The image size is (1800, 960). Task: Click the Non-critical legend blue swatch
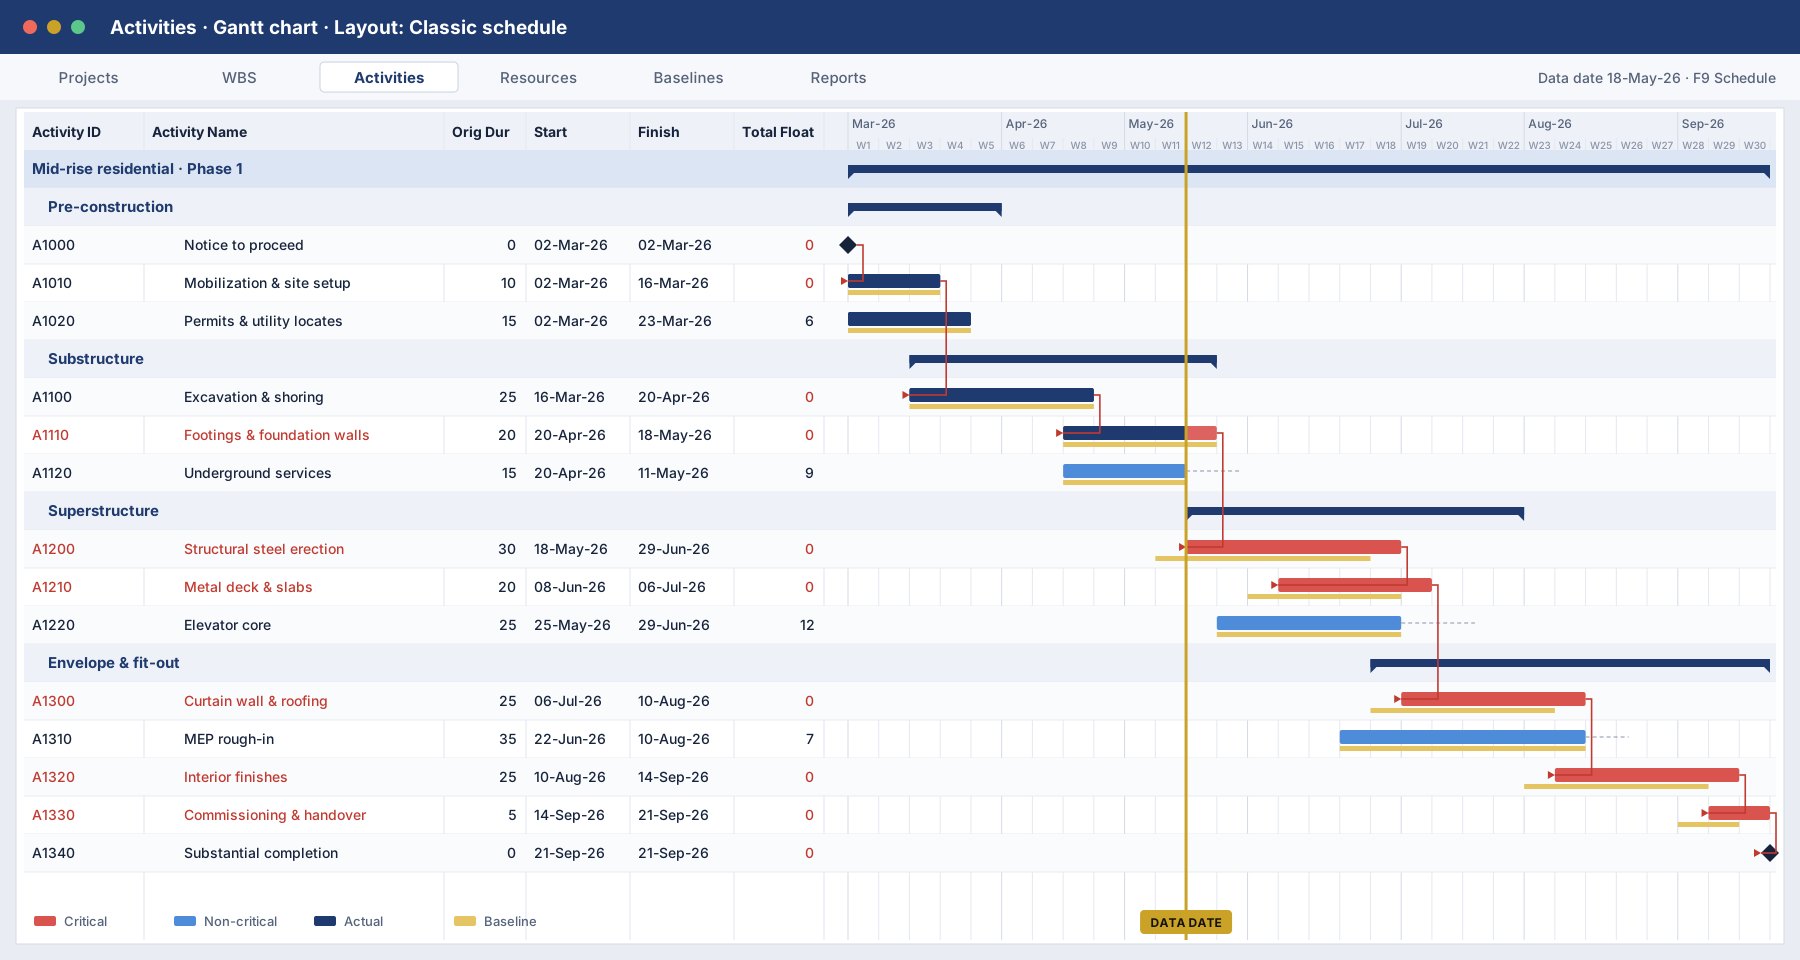pyautogui.click(x=185, y=921)
